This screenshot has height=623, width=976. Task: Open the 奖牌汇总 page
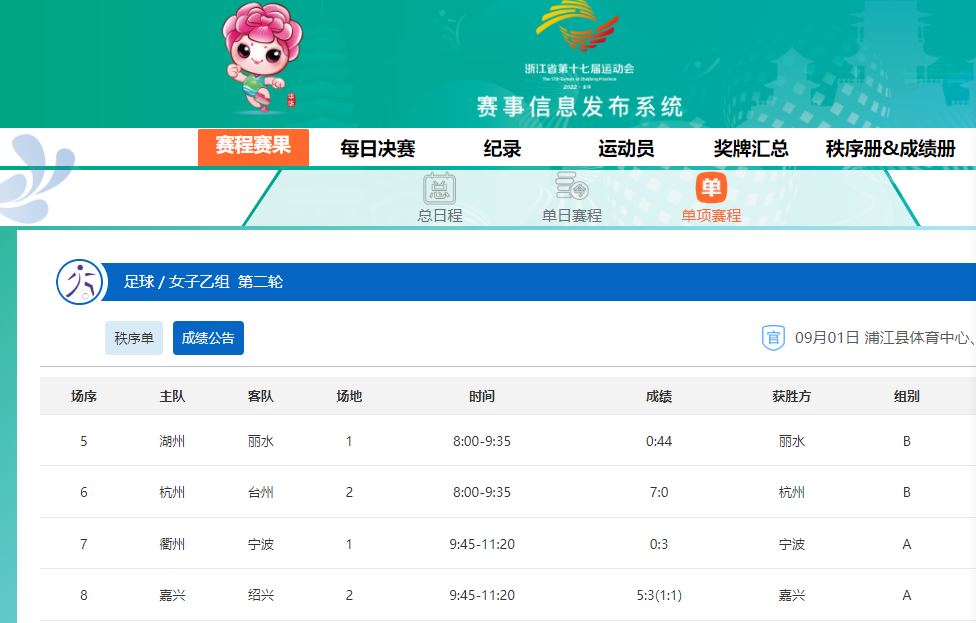tap(751, 149)
